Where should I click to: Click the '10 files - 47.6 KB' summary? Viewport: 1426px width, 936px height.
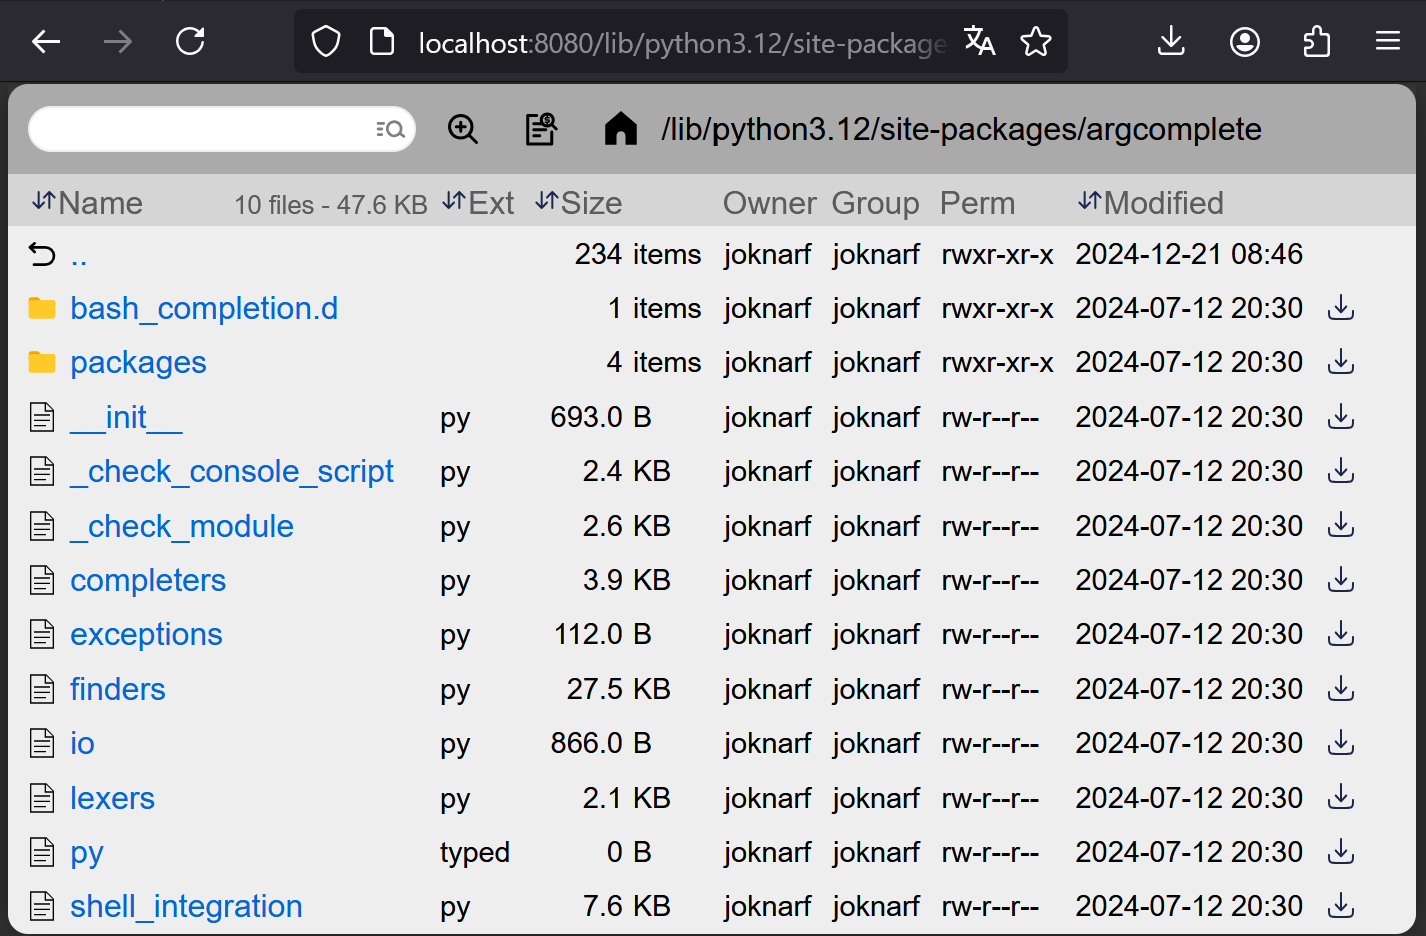click(x=331, y=205)
